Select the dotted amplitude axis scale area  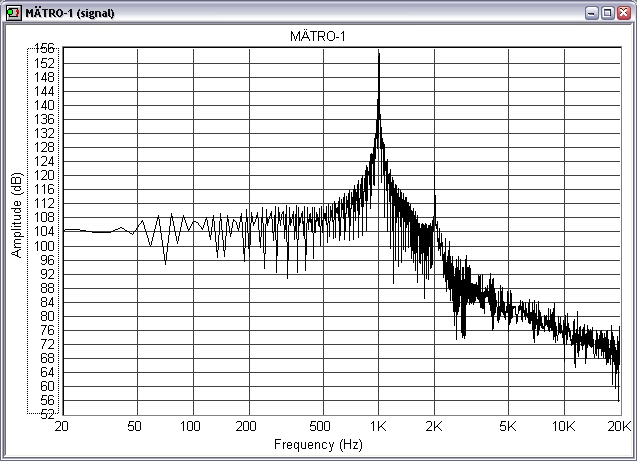[43, 231]
